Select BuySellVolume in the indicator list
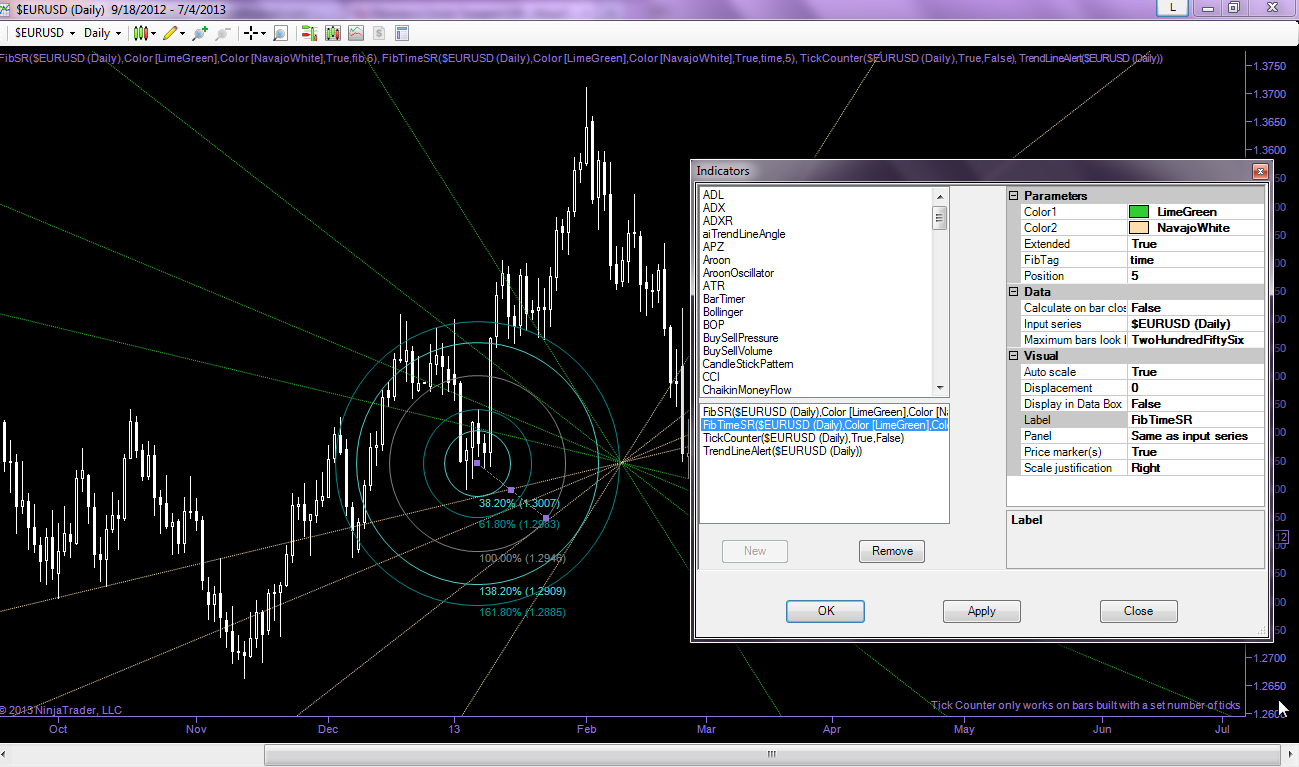 pyautogui.click(x=738, y=351)
